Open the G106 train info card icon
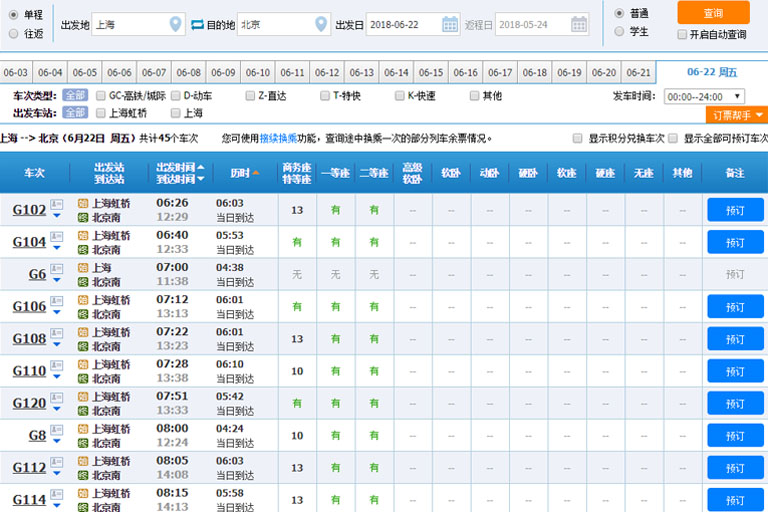This screenshot has width=768, height=512. point(57,301)
